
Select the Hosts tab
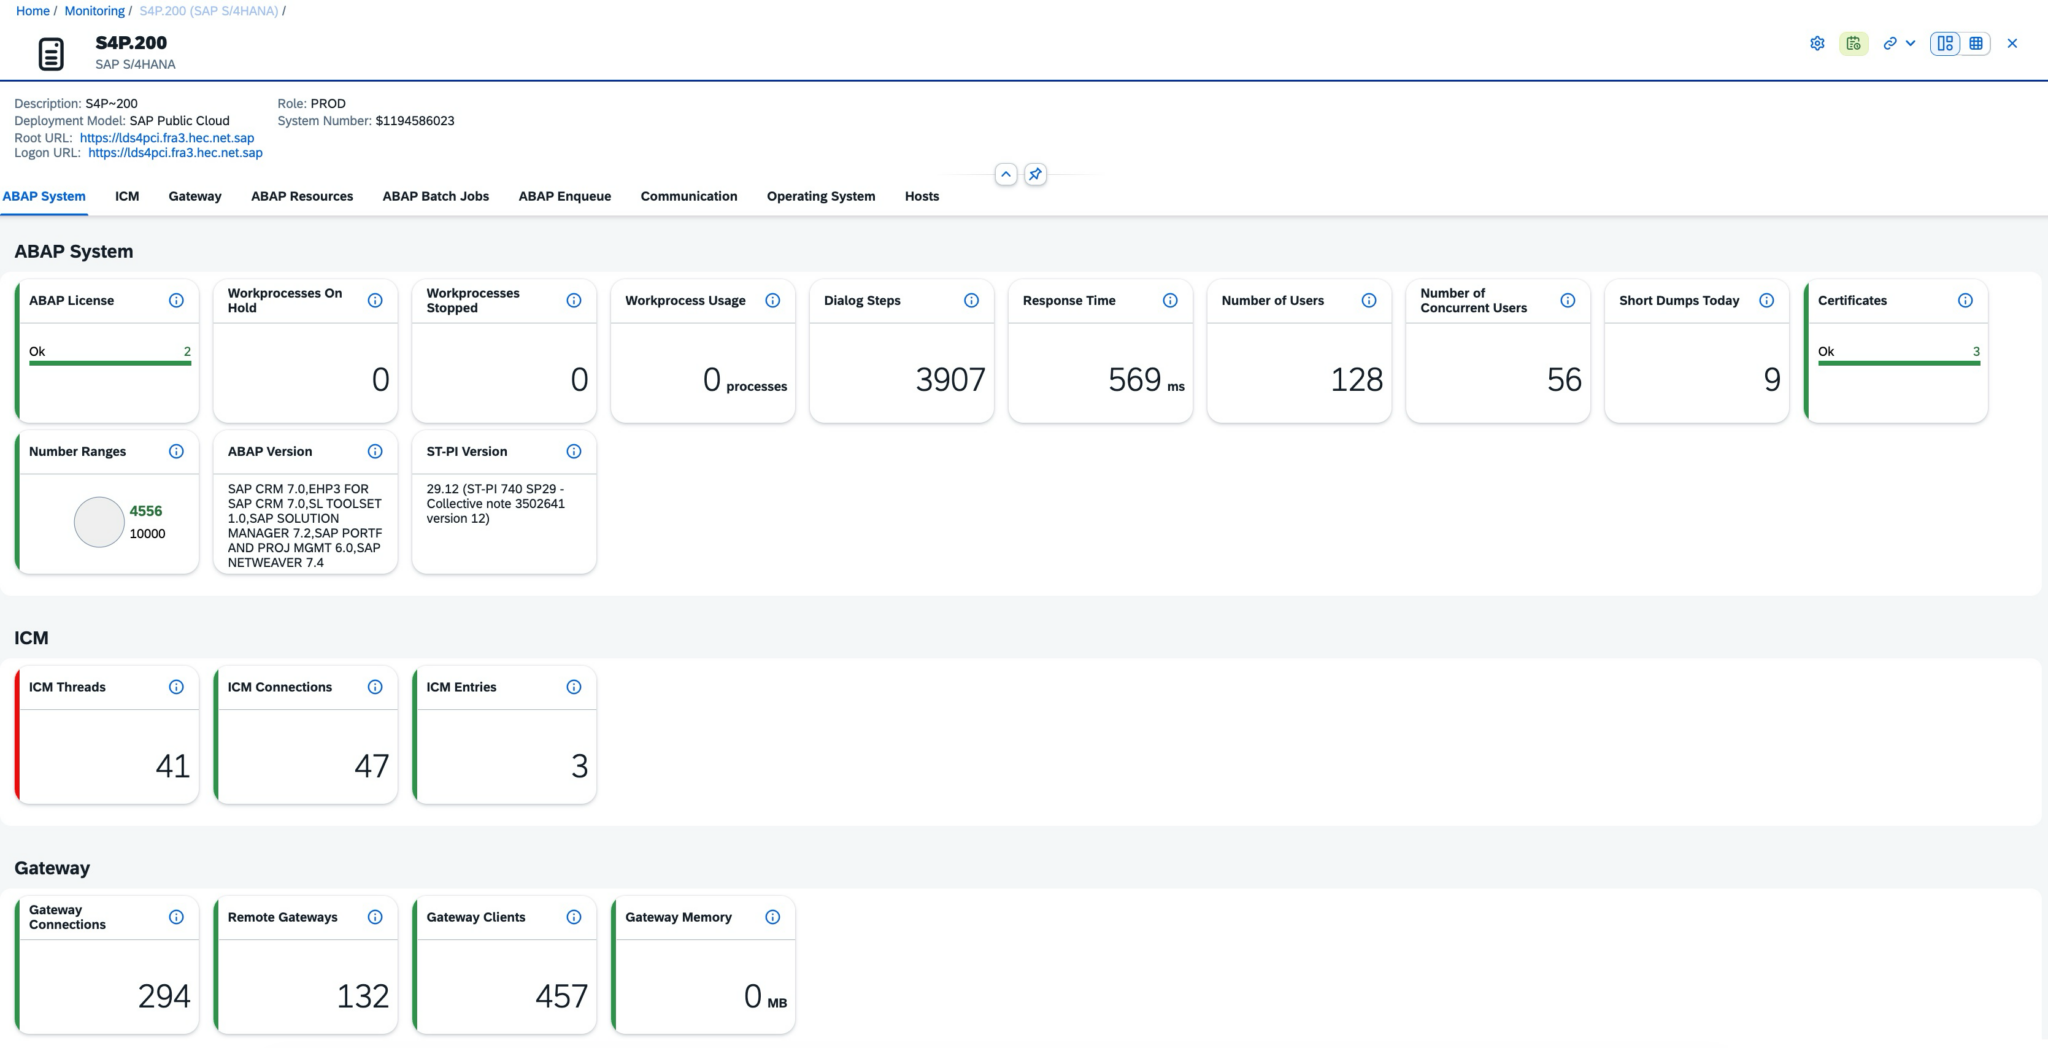[921, 196]
